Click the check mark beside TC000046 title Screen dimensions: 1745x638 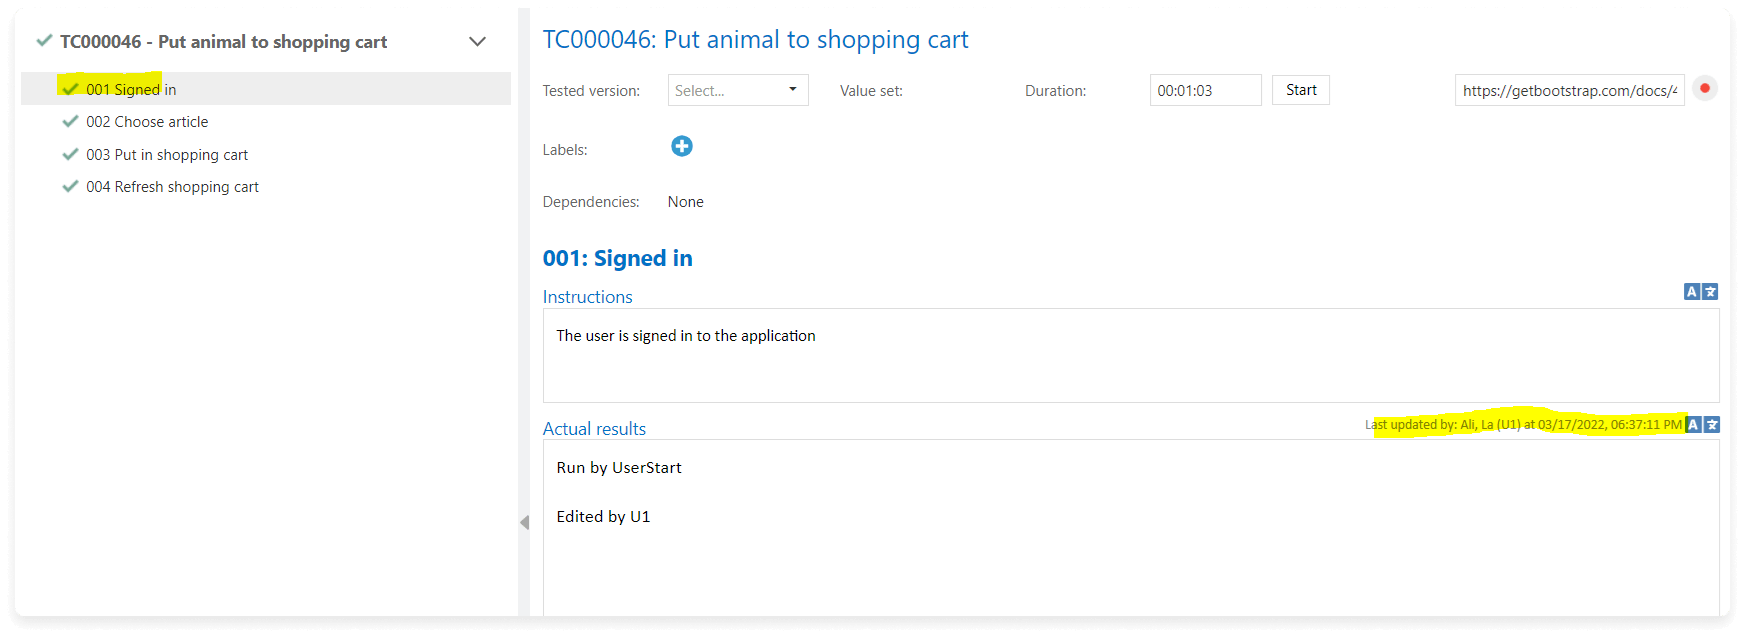pyautogui.click(x=44, y=41)
